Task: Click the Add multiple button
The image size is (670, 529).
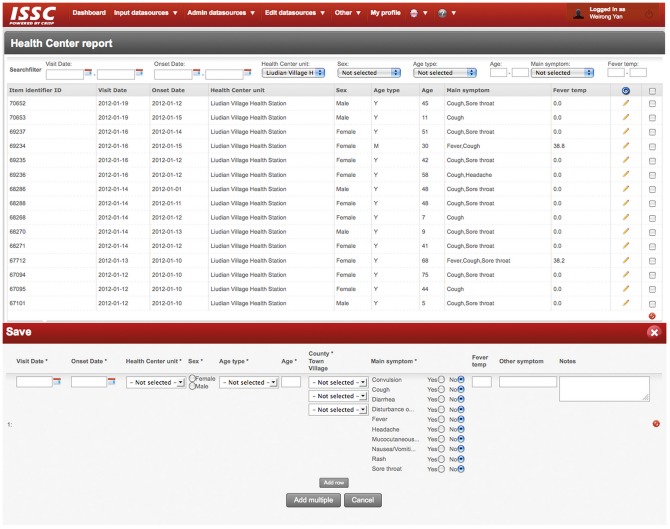Action: pyautogui.click(x=313, y=500)
